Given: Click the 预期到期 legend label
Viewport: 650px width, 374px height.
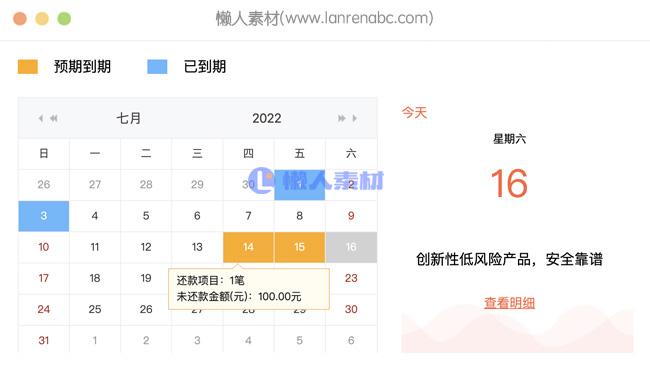Looking at the screenshot, I should point(82,67).
